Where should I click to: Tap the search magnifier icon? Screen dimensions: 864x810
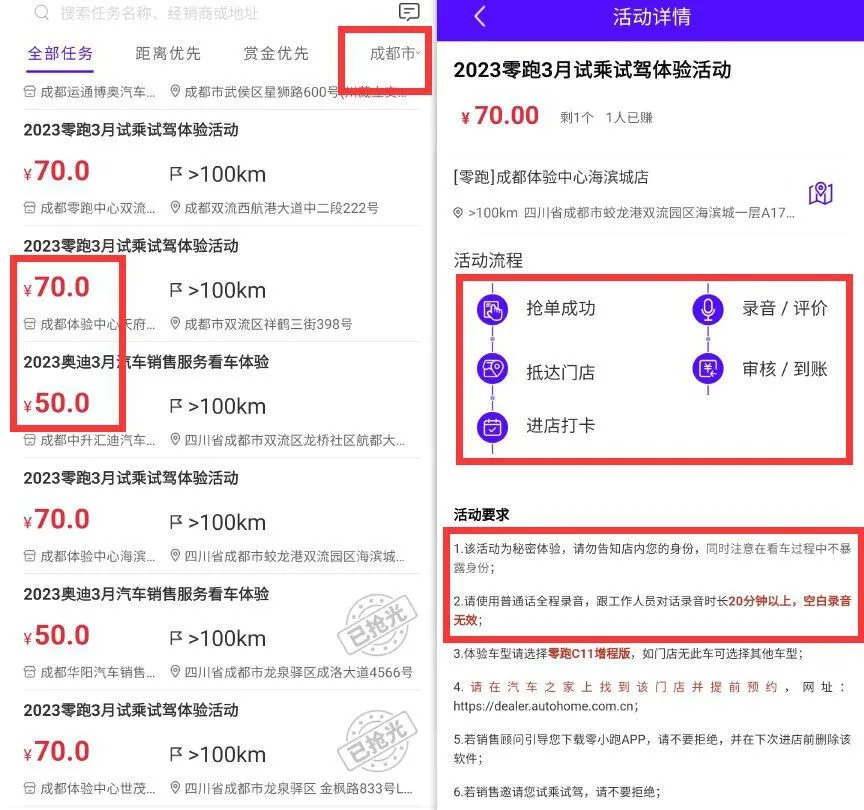[x=38, y=14]
